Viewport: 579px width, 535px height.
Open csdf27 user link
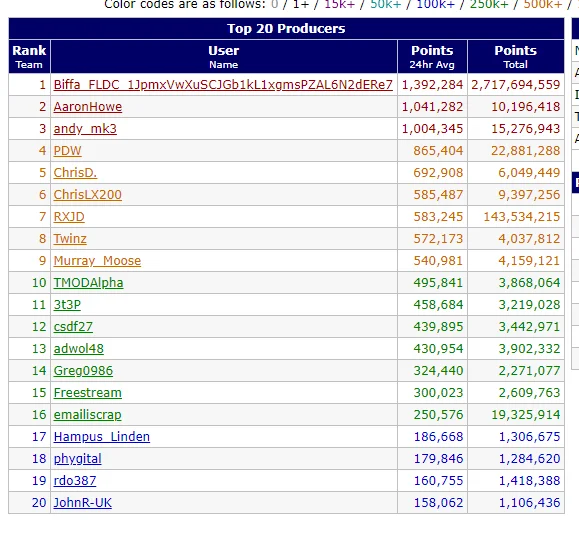[73, 327]
